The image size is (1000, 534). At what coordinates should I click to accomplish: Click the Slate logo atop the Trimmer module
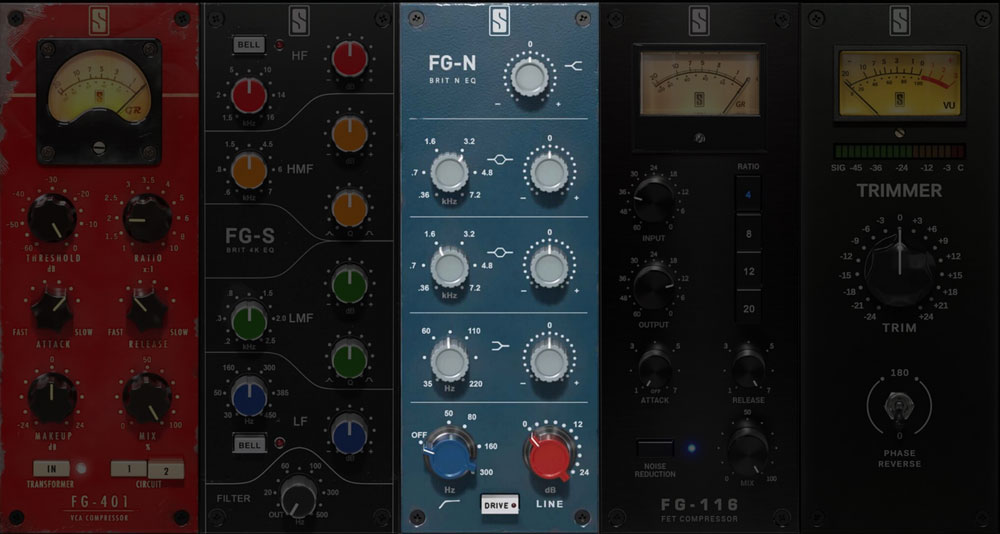click(900, 21)
